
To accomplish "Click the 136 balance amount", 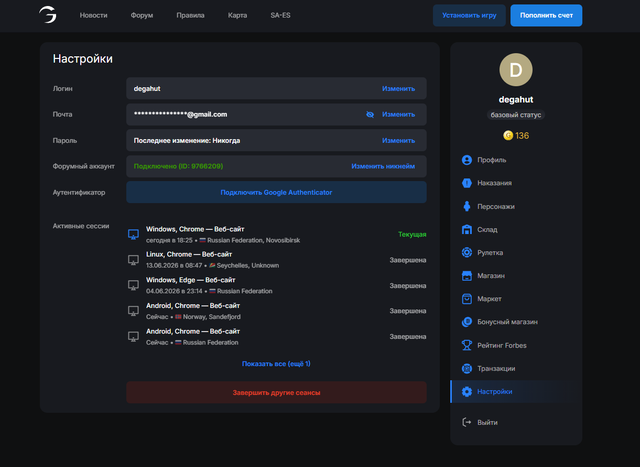I will [522, 136].
